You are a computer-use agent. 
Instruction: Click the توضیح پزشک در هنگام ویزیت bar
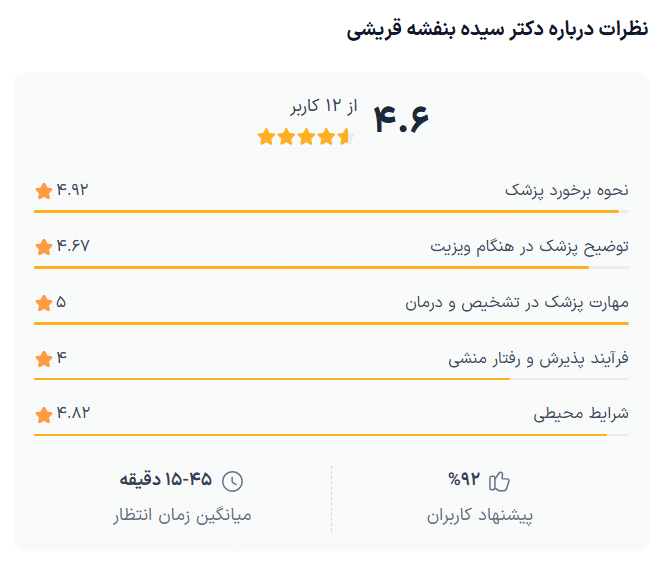click(x=331, y=267)
